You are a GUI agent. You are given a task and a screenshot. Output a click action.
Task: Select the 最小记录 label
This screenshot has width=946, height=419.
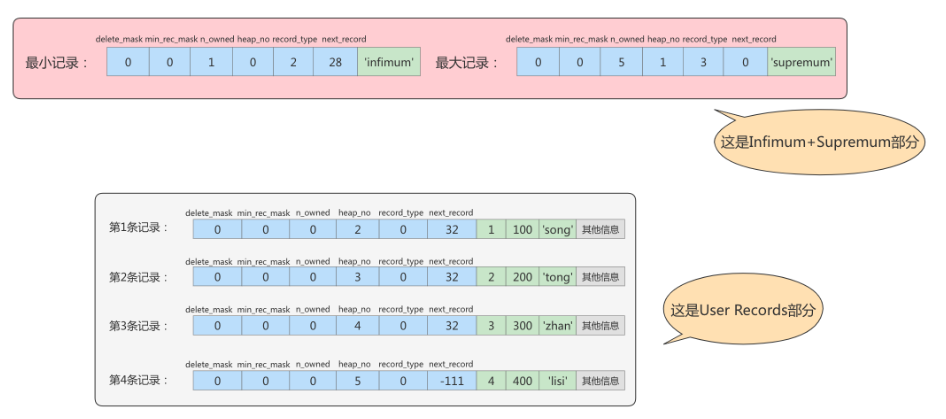tap(57, 63)
